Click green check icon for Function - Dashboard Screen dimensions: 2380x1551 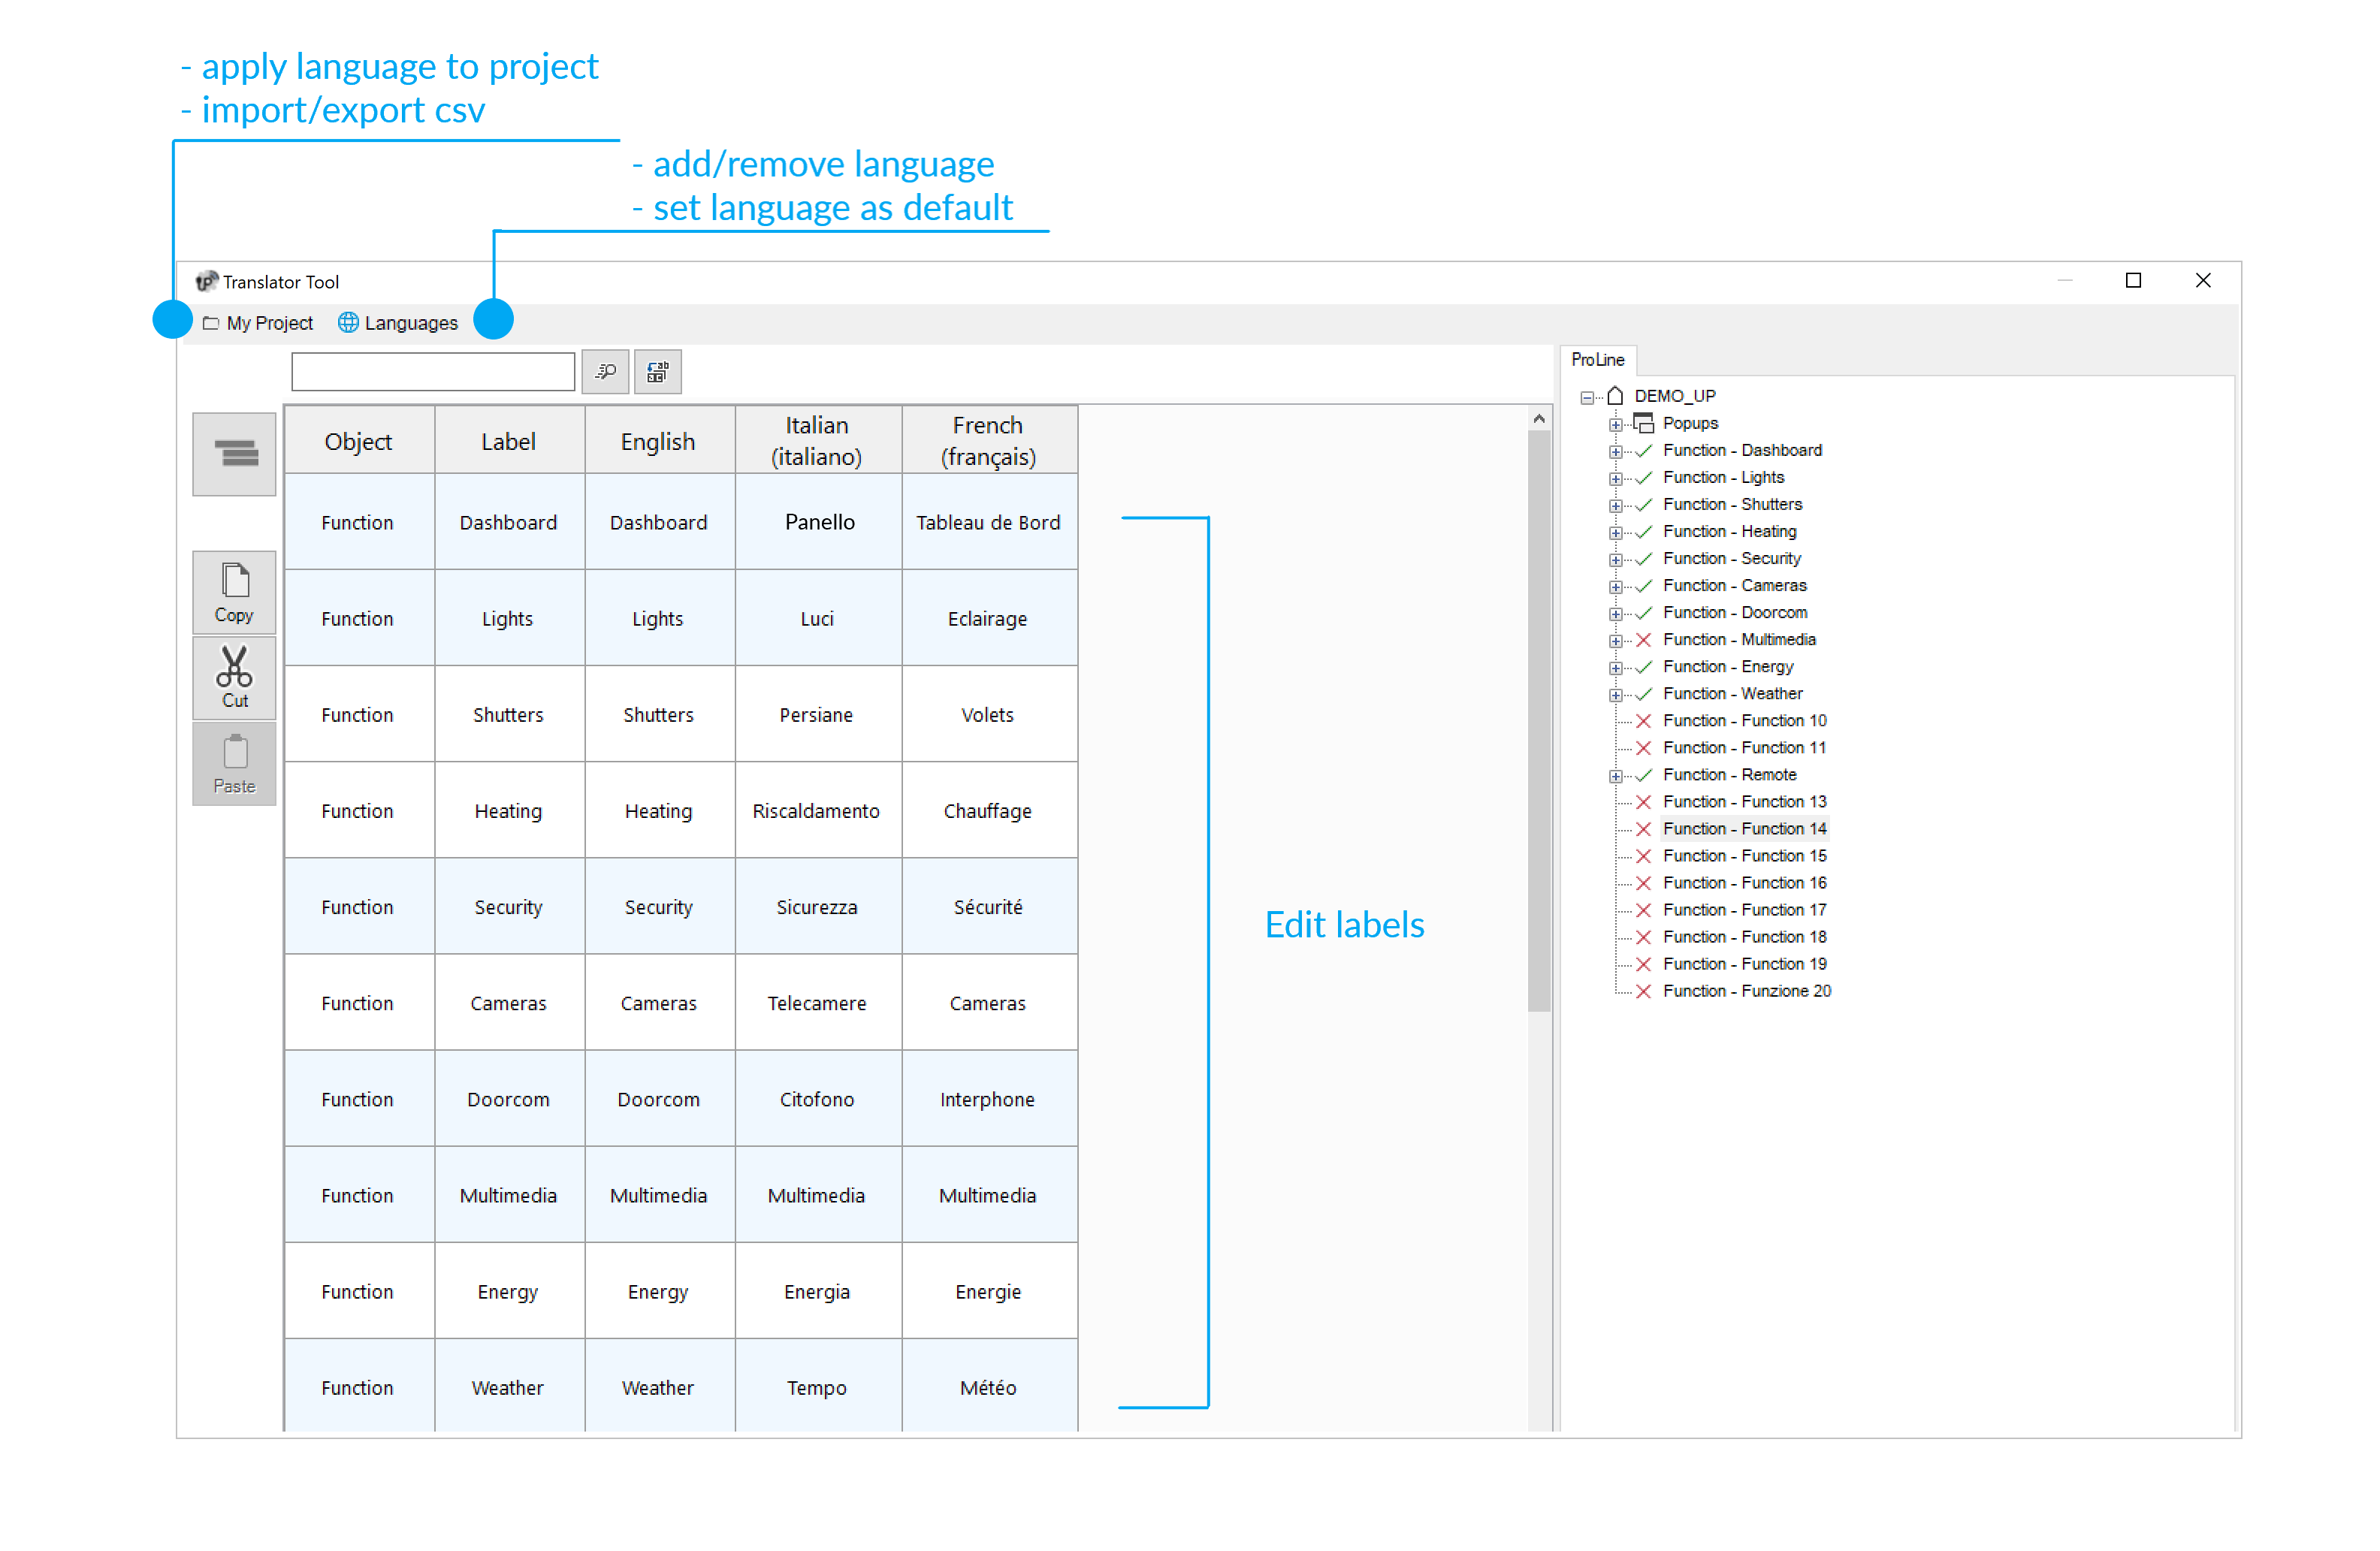click(1643, 450)
